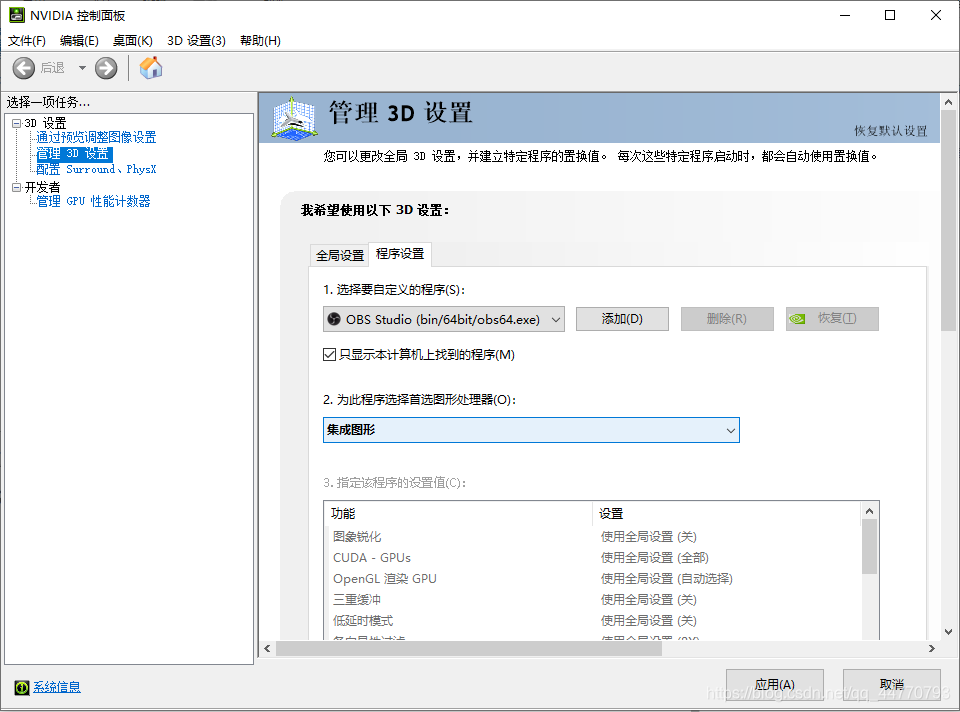
Task: Switch to the 全局设置 tab
Action: tap(340, 255)
